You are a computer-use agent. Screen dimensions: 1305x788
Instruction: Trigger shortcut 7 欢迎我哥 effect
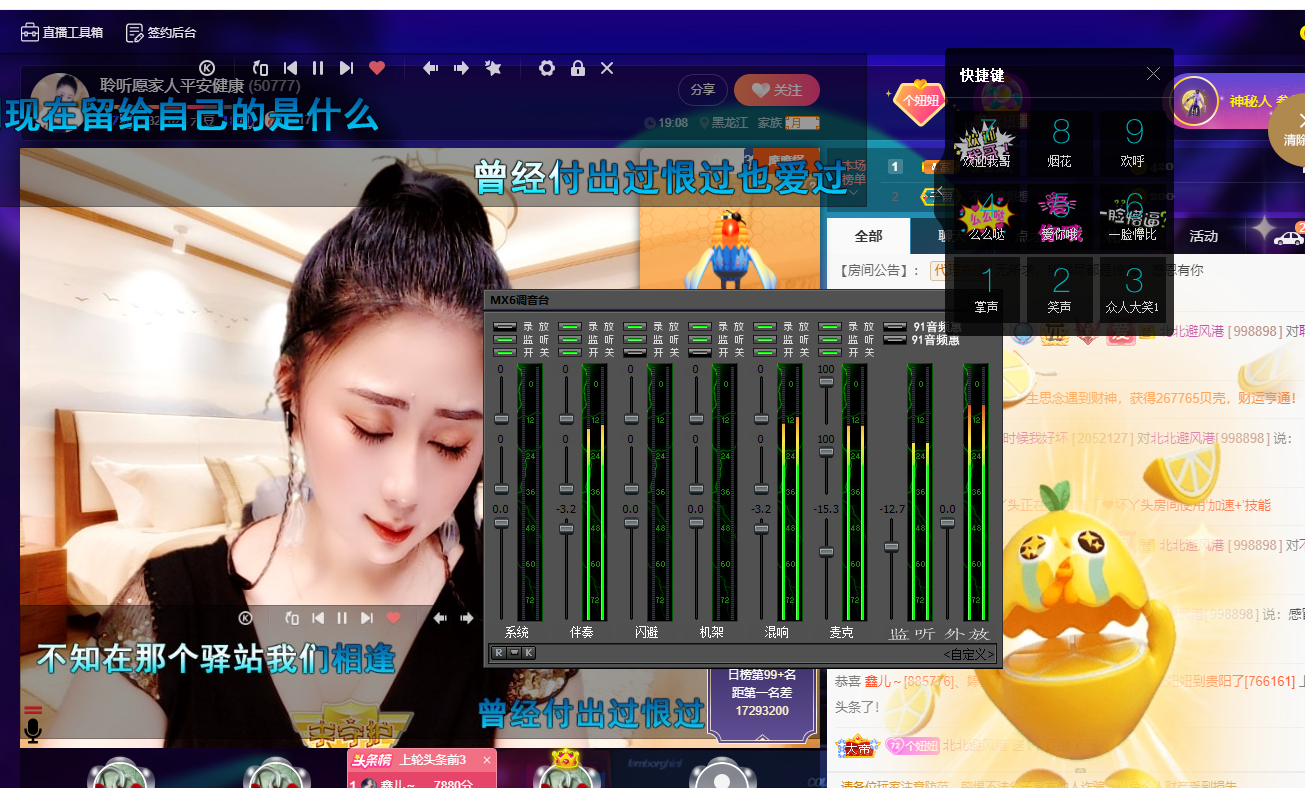987,144
